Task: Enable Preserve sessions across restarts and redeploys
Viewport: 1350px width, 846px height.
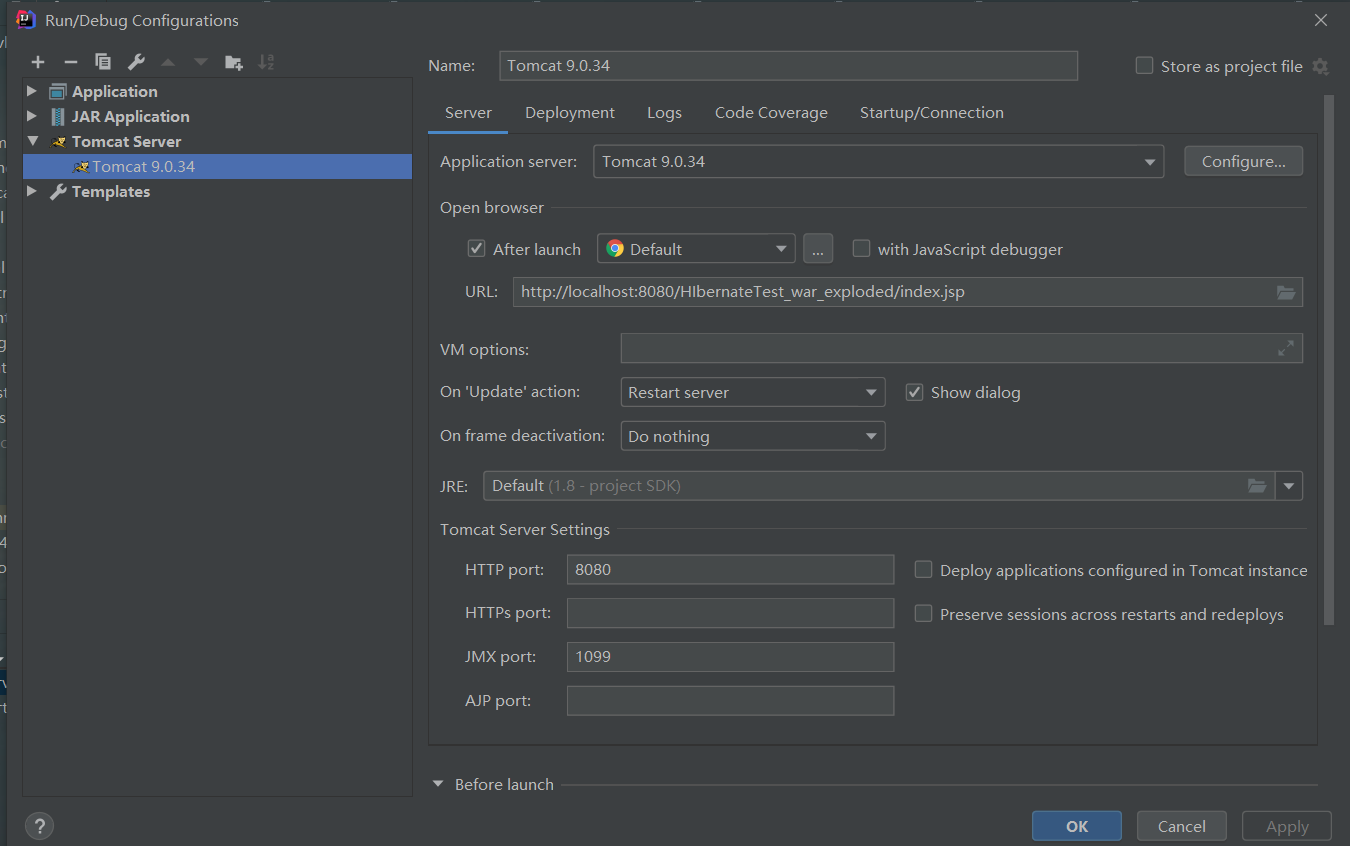Action: (x=924, y=614)
